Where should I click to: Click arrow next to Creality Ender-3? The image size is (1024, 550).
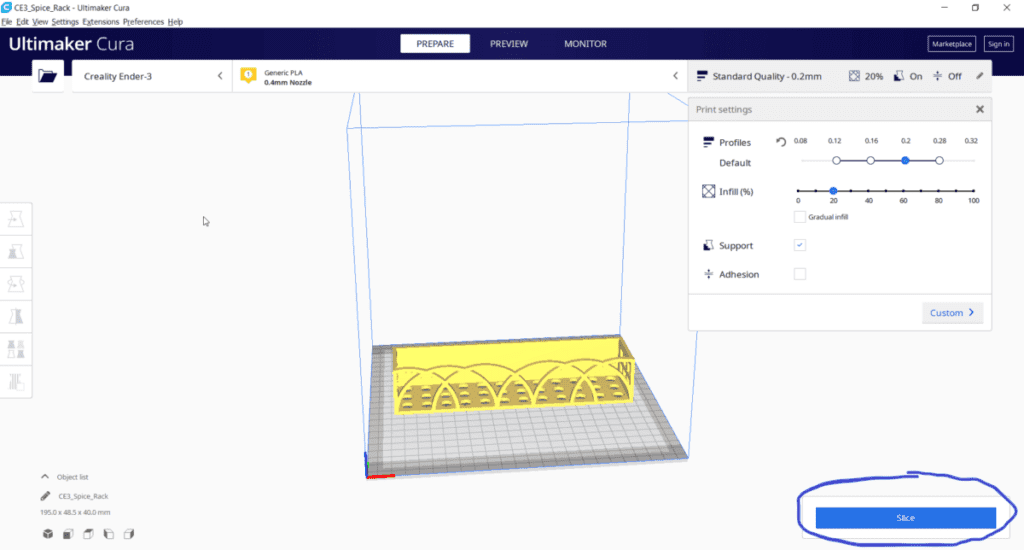tap(220, 76)
